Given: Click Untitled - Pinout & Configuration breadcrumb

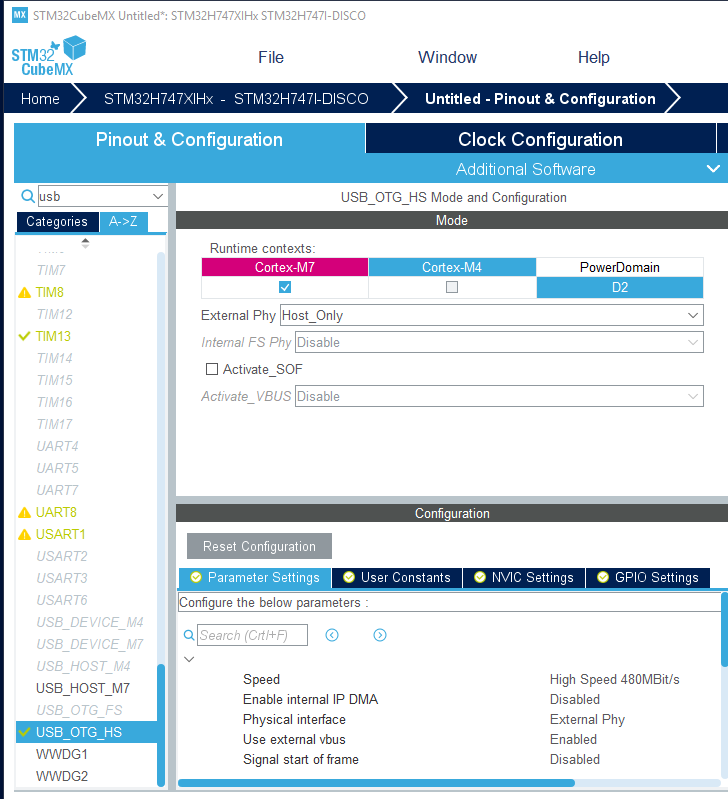Looking at the screenshot, I should 540,98.
